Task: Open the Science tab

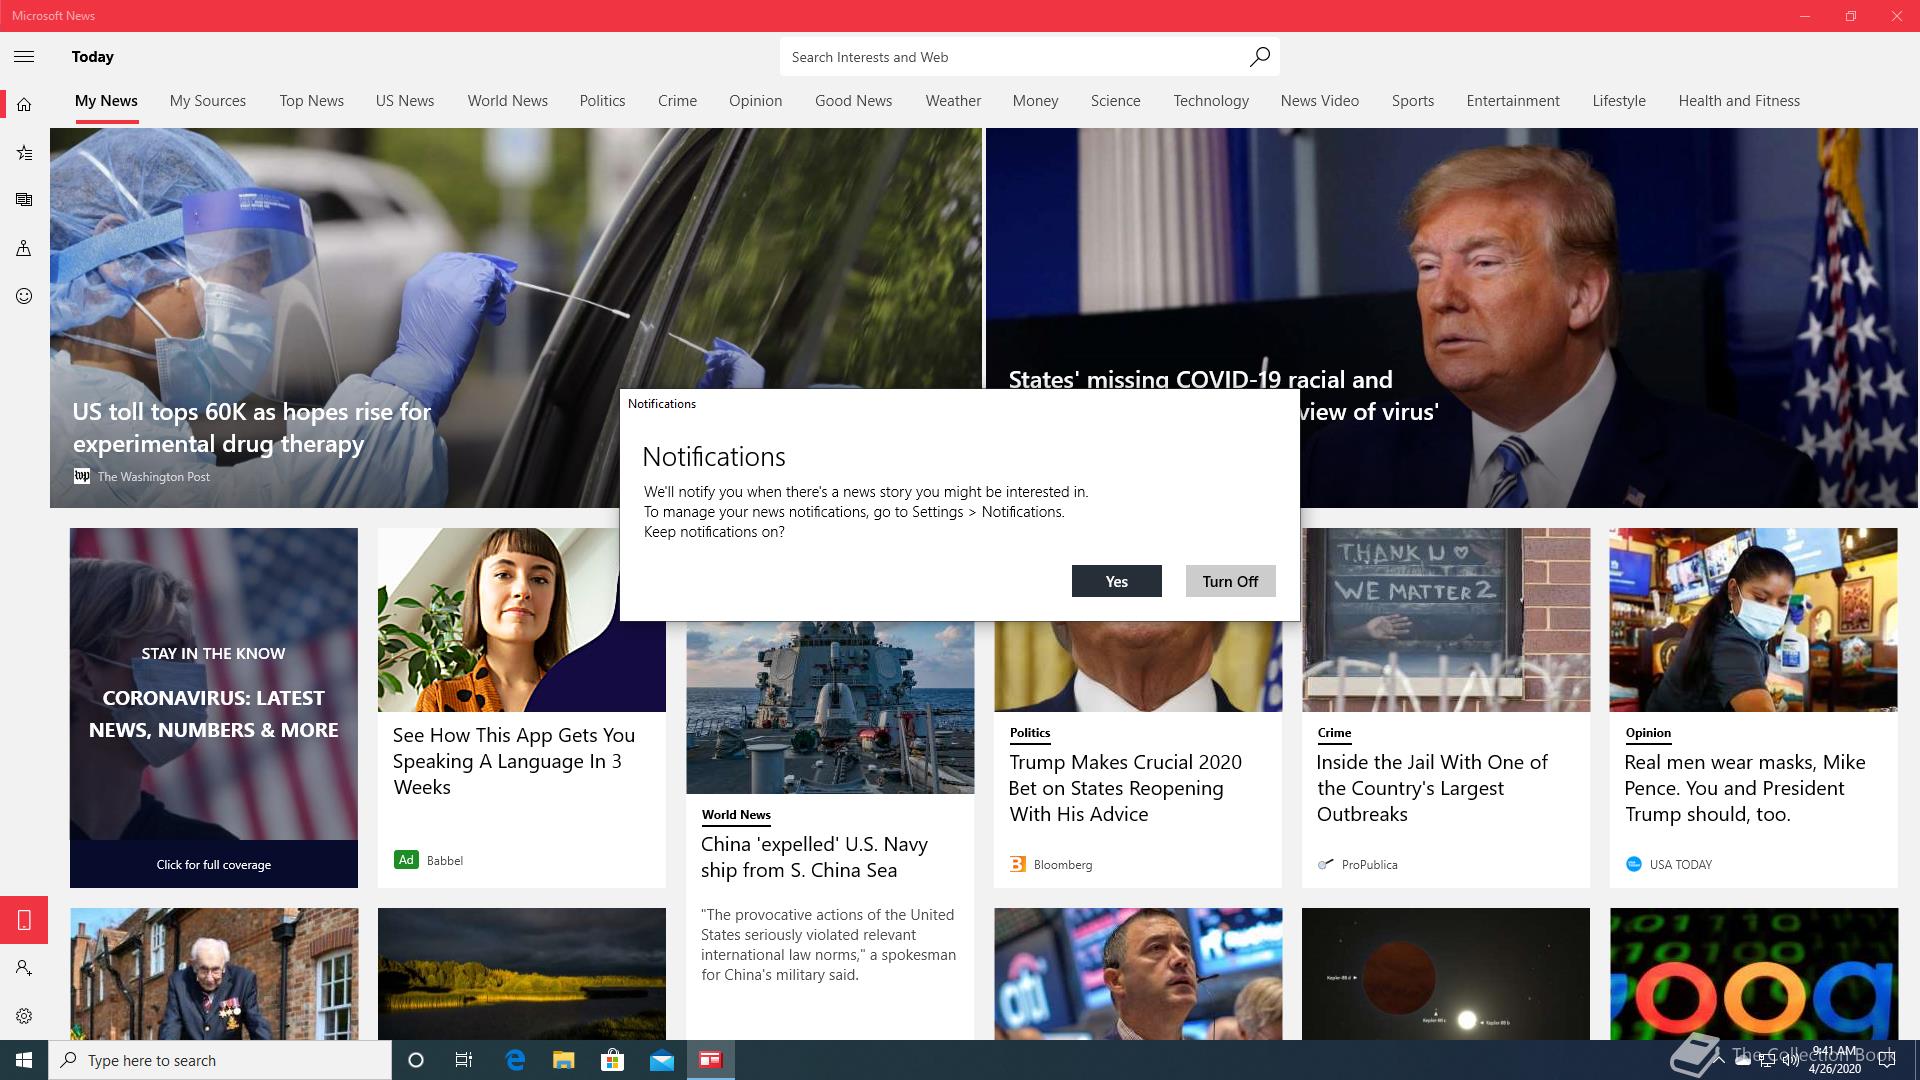Action: pos(1115,101)
